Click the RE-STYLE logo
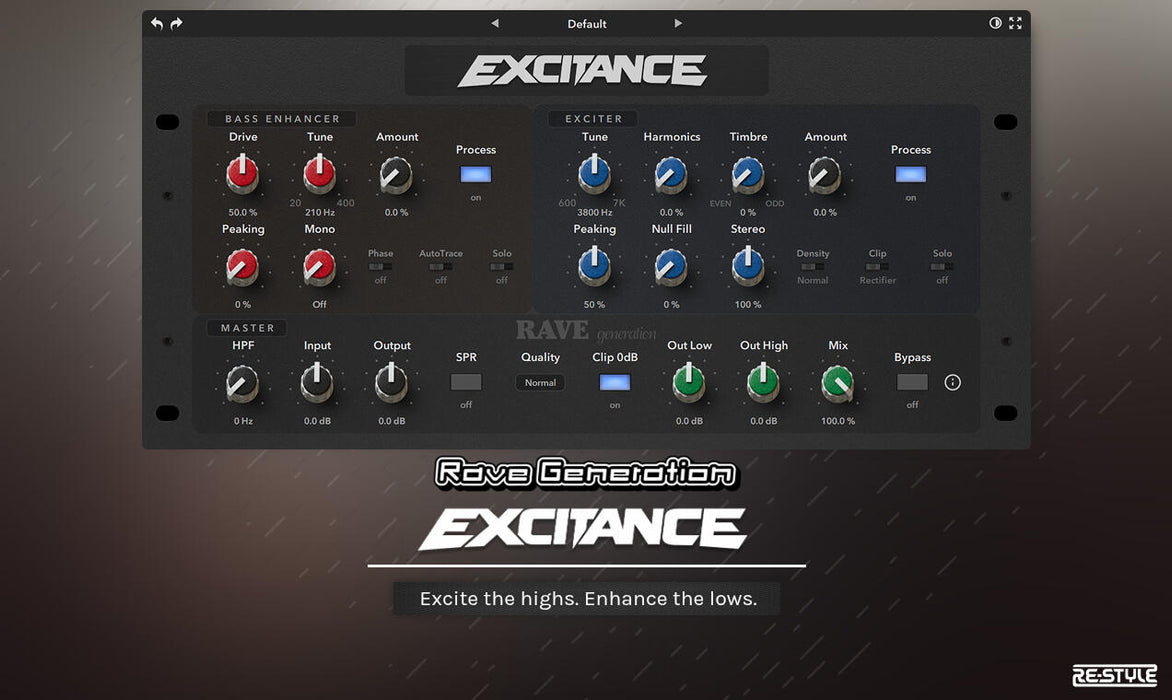1172x700 pixels. pyautogui.click(x=1114, y=675)
